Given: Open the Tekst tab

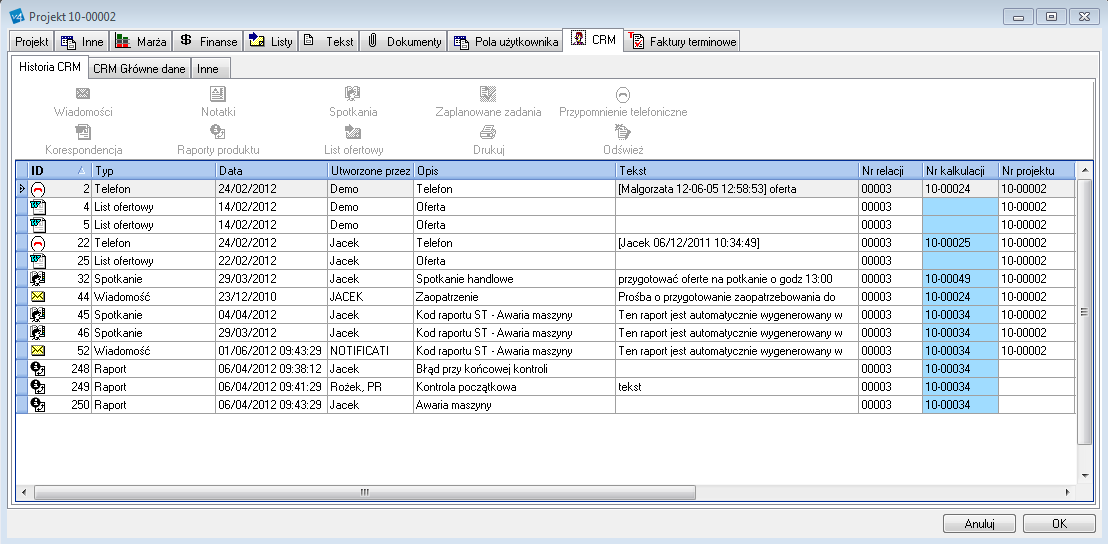Looking at the screenshot, I should coord(329,42).
